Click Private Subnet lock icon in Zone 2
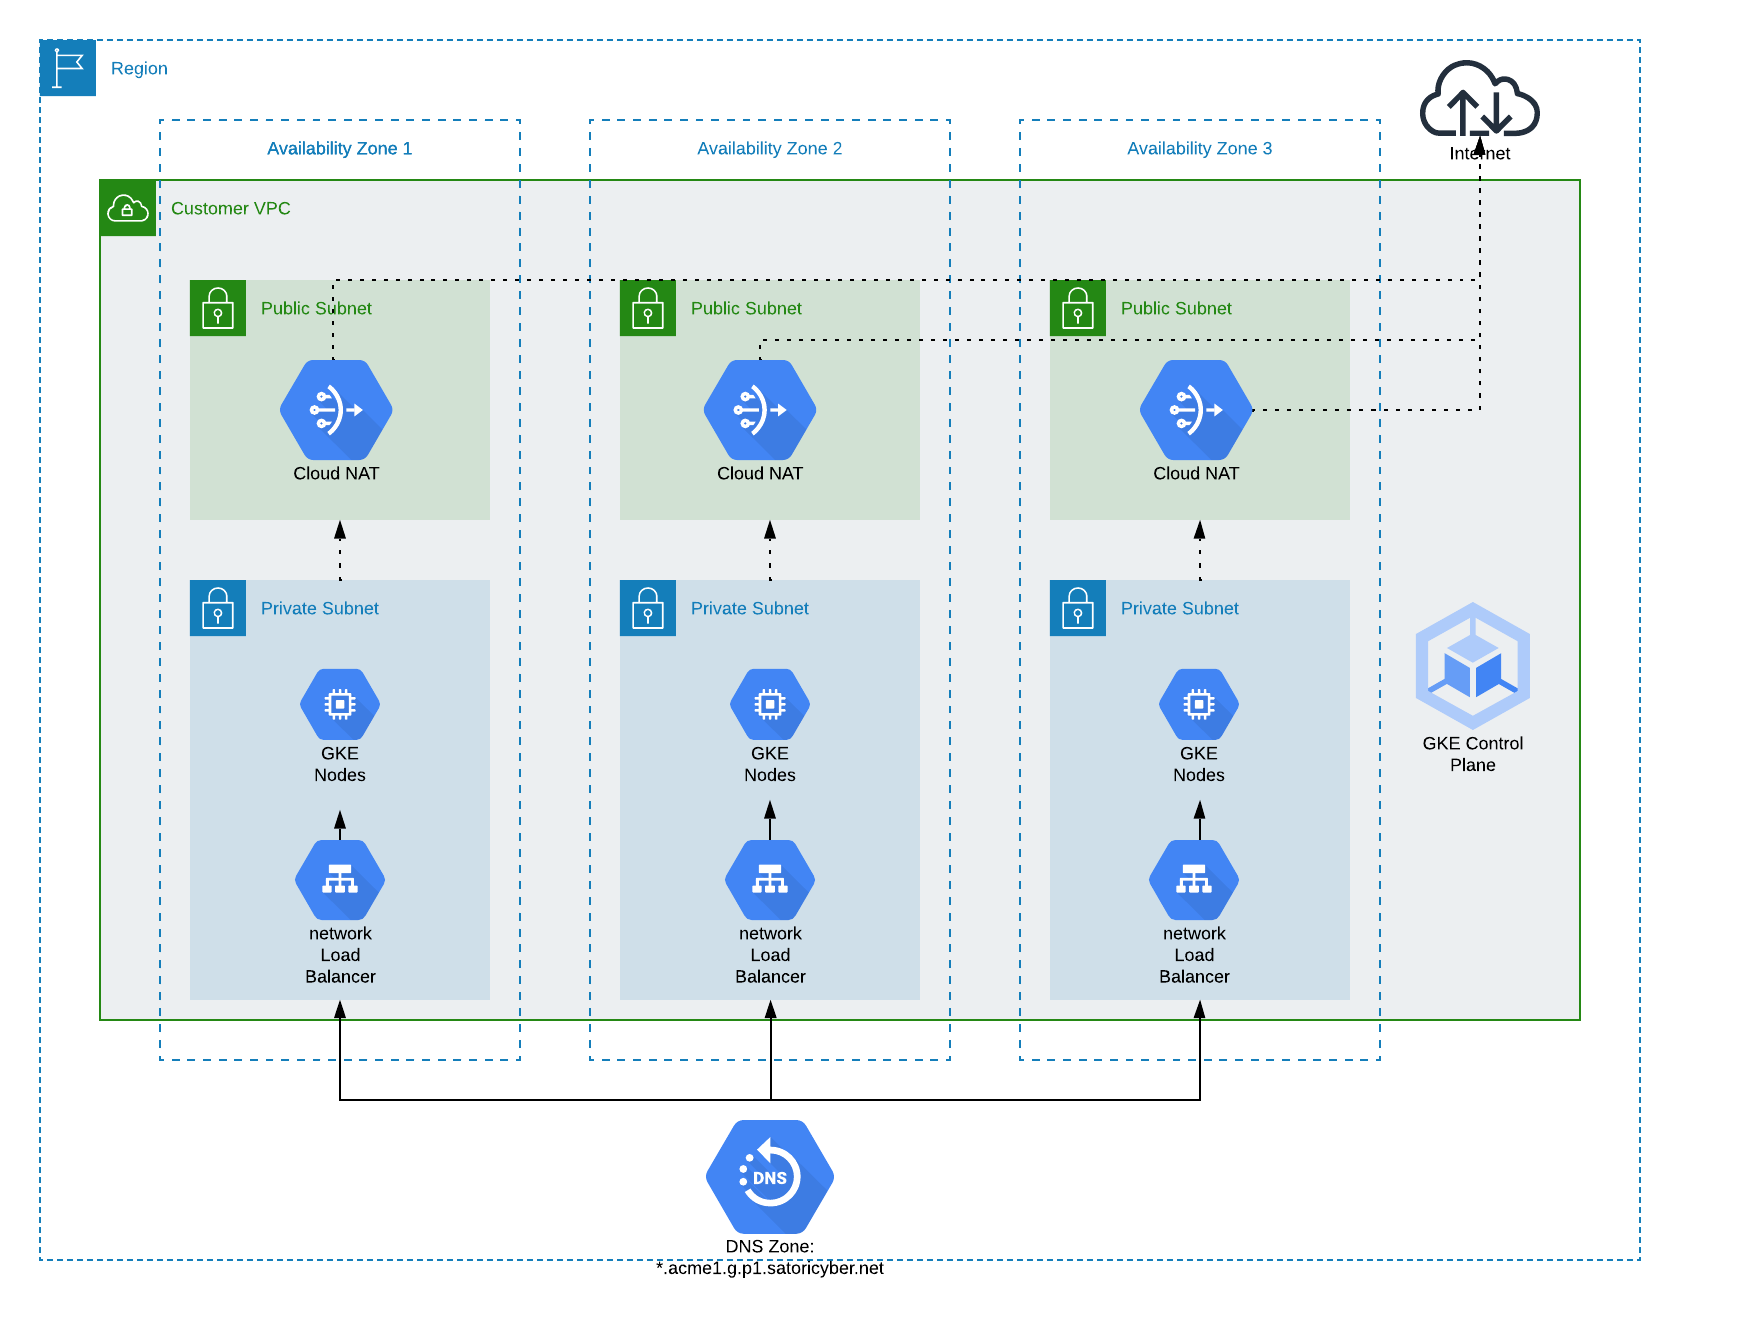Viewport: 1751px width, 1318px height. point(648,608)
